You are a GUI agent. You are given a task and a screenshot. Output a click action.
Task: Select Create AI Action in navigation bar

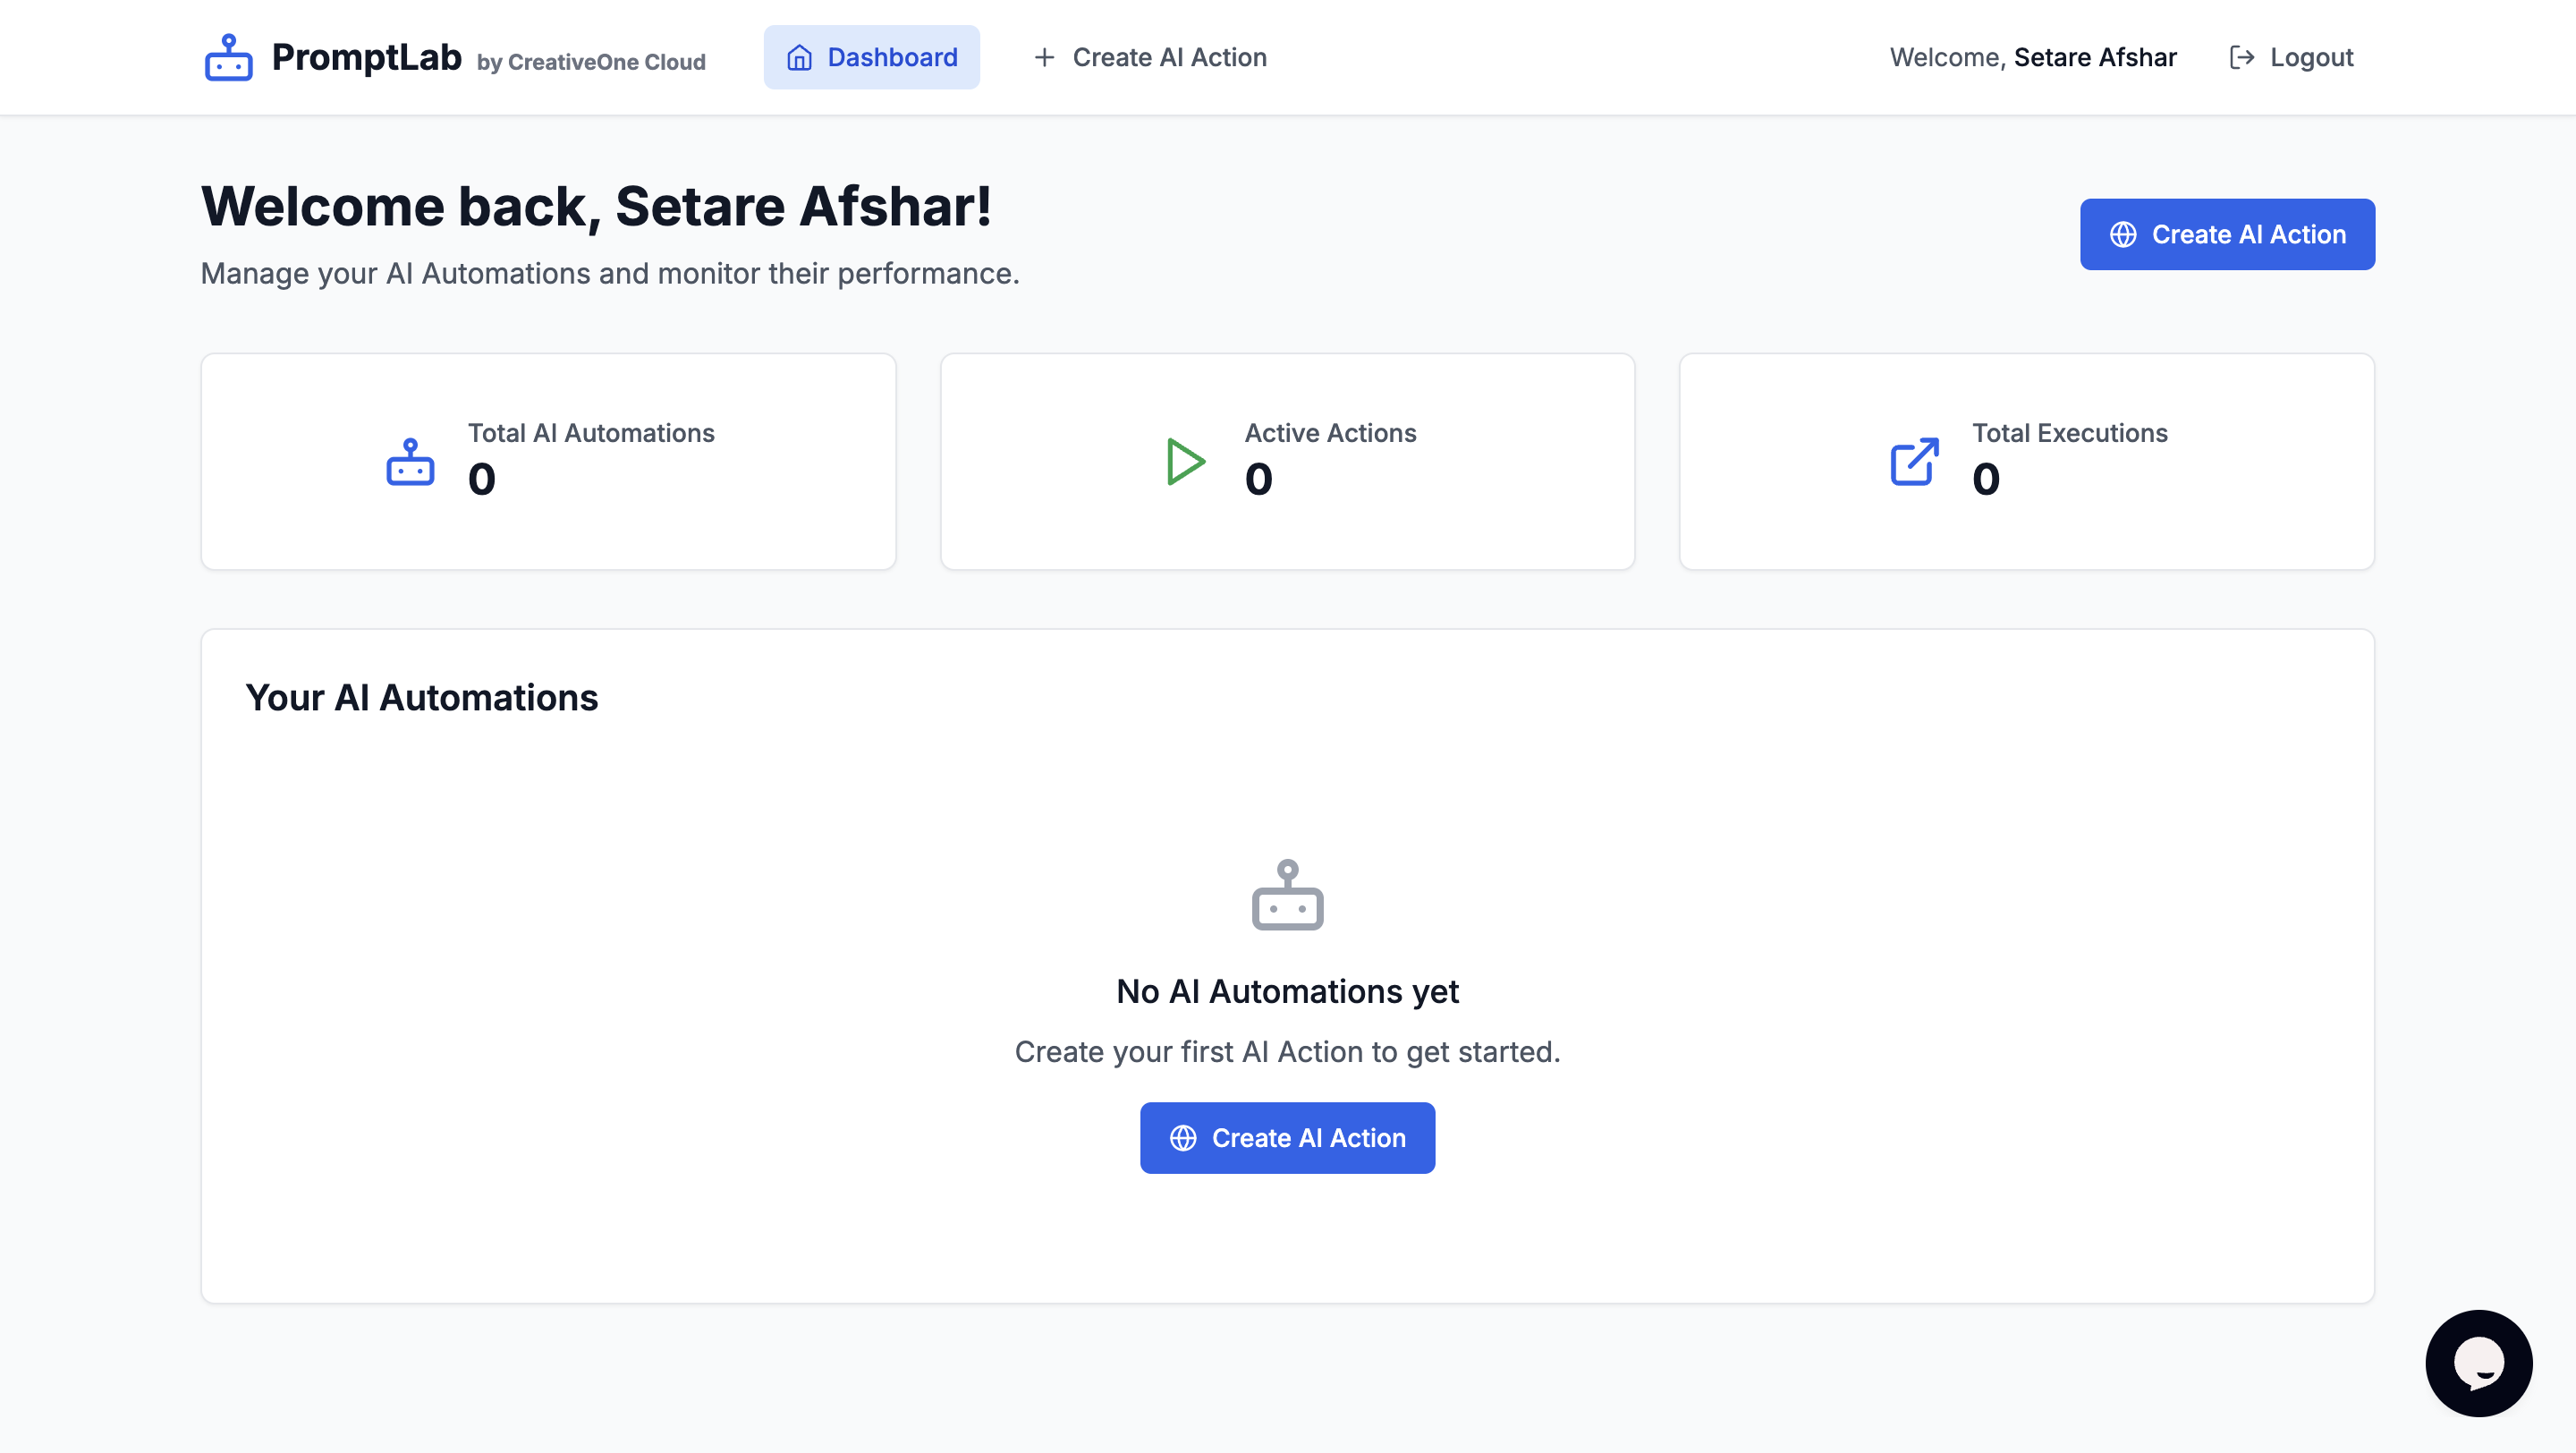[x=1150, y=57]
